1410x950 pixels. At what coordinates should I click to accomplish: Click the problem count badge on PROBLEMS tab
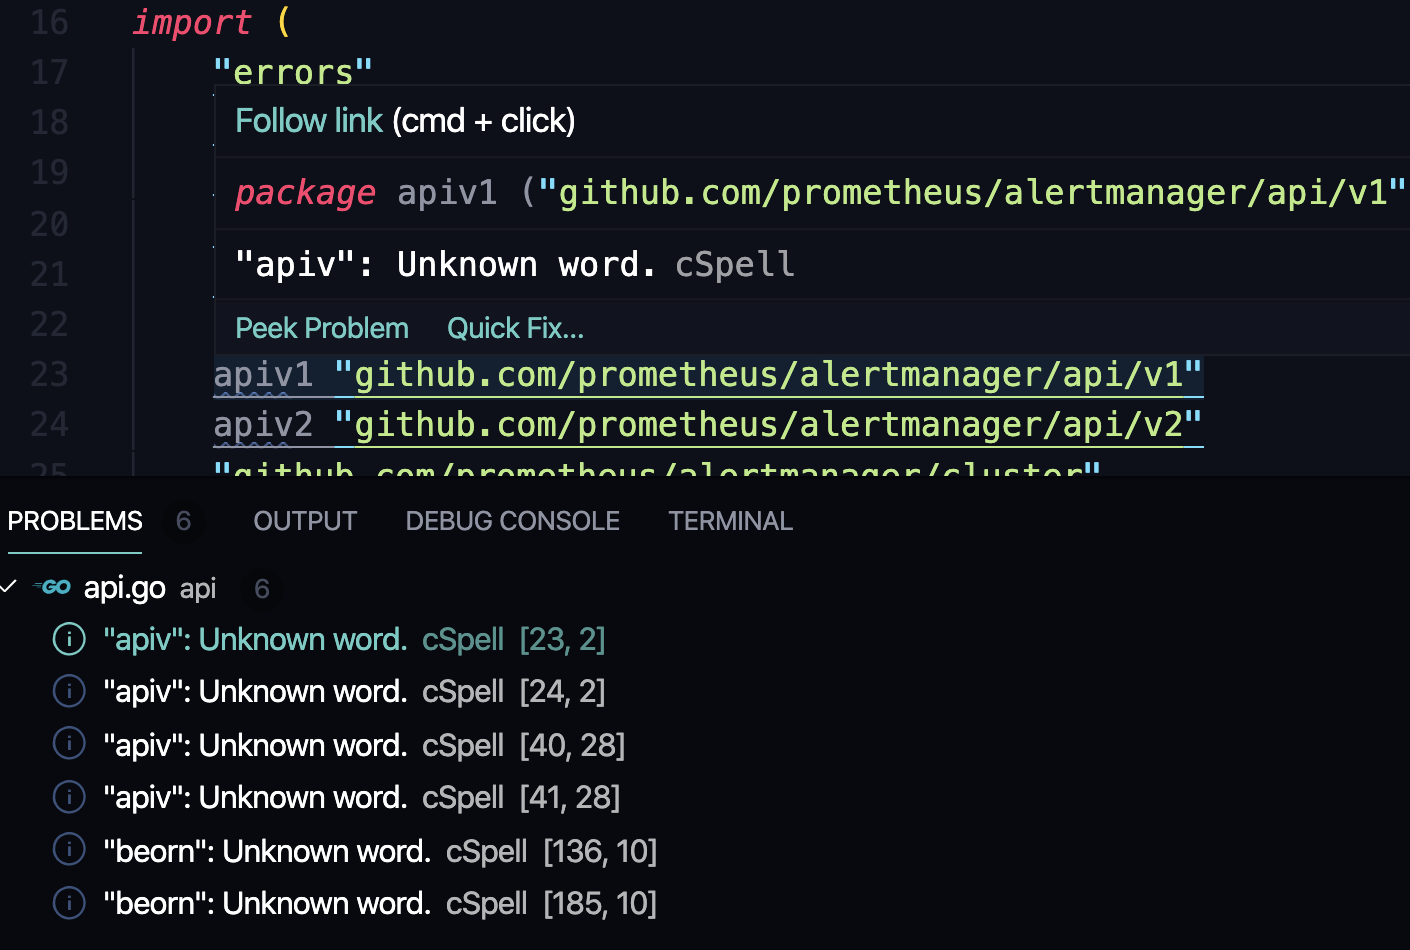pyautogui.click(x=183, y=520)
